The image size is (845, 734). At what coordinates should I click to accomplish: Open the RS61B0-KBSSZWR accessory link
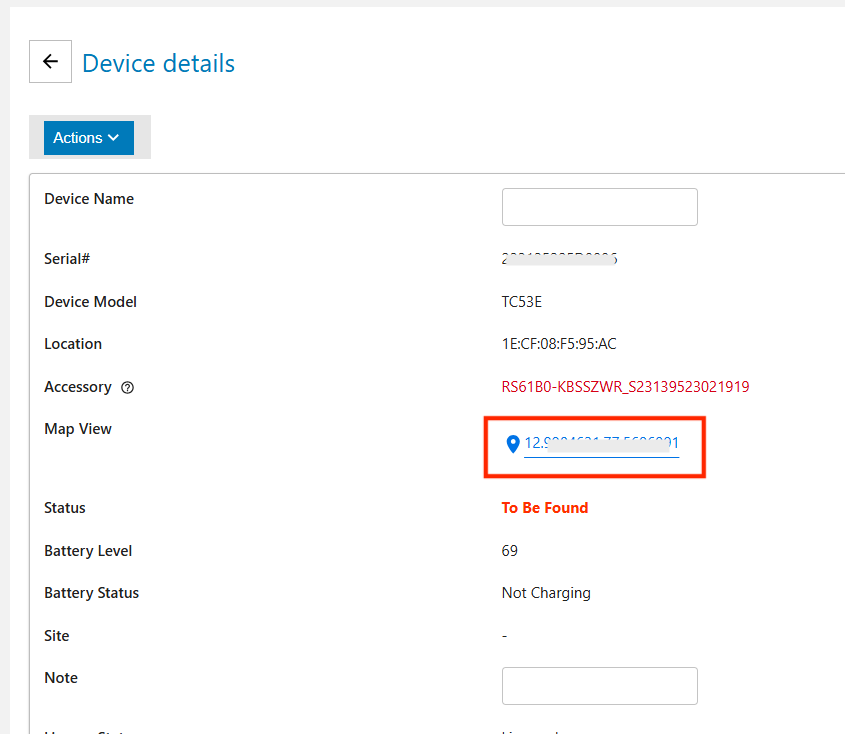(625, 386)
